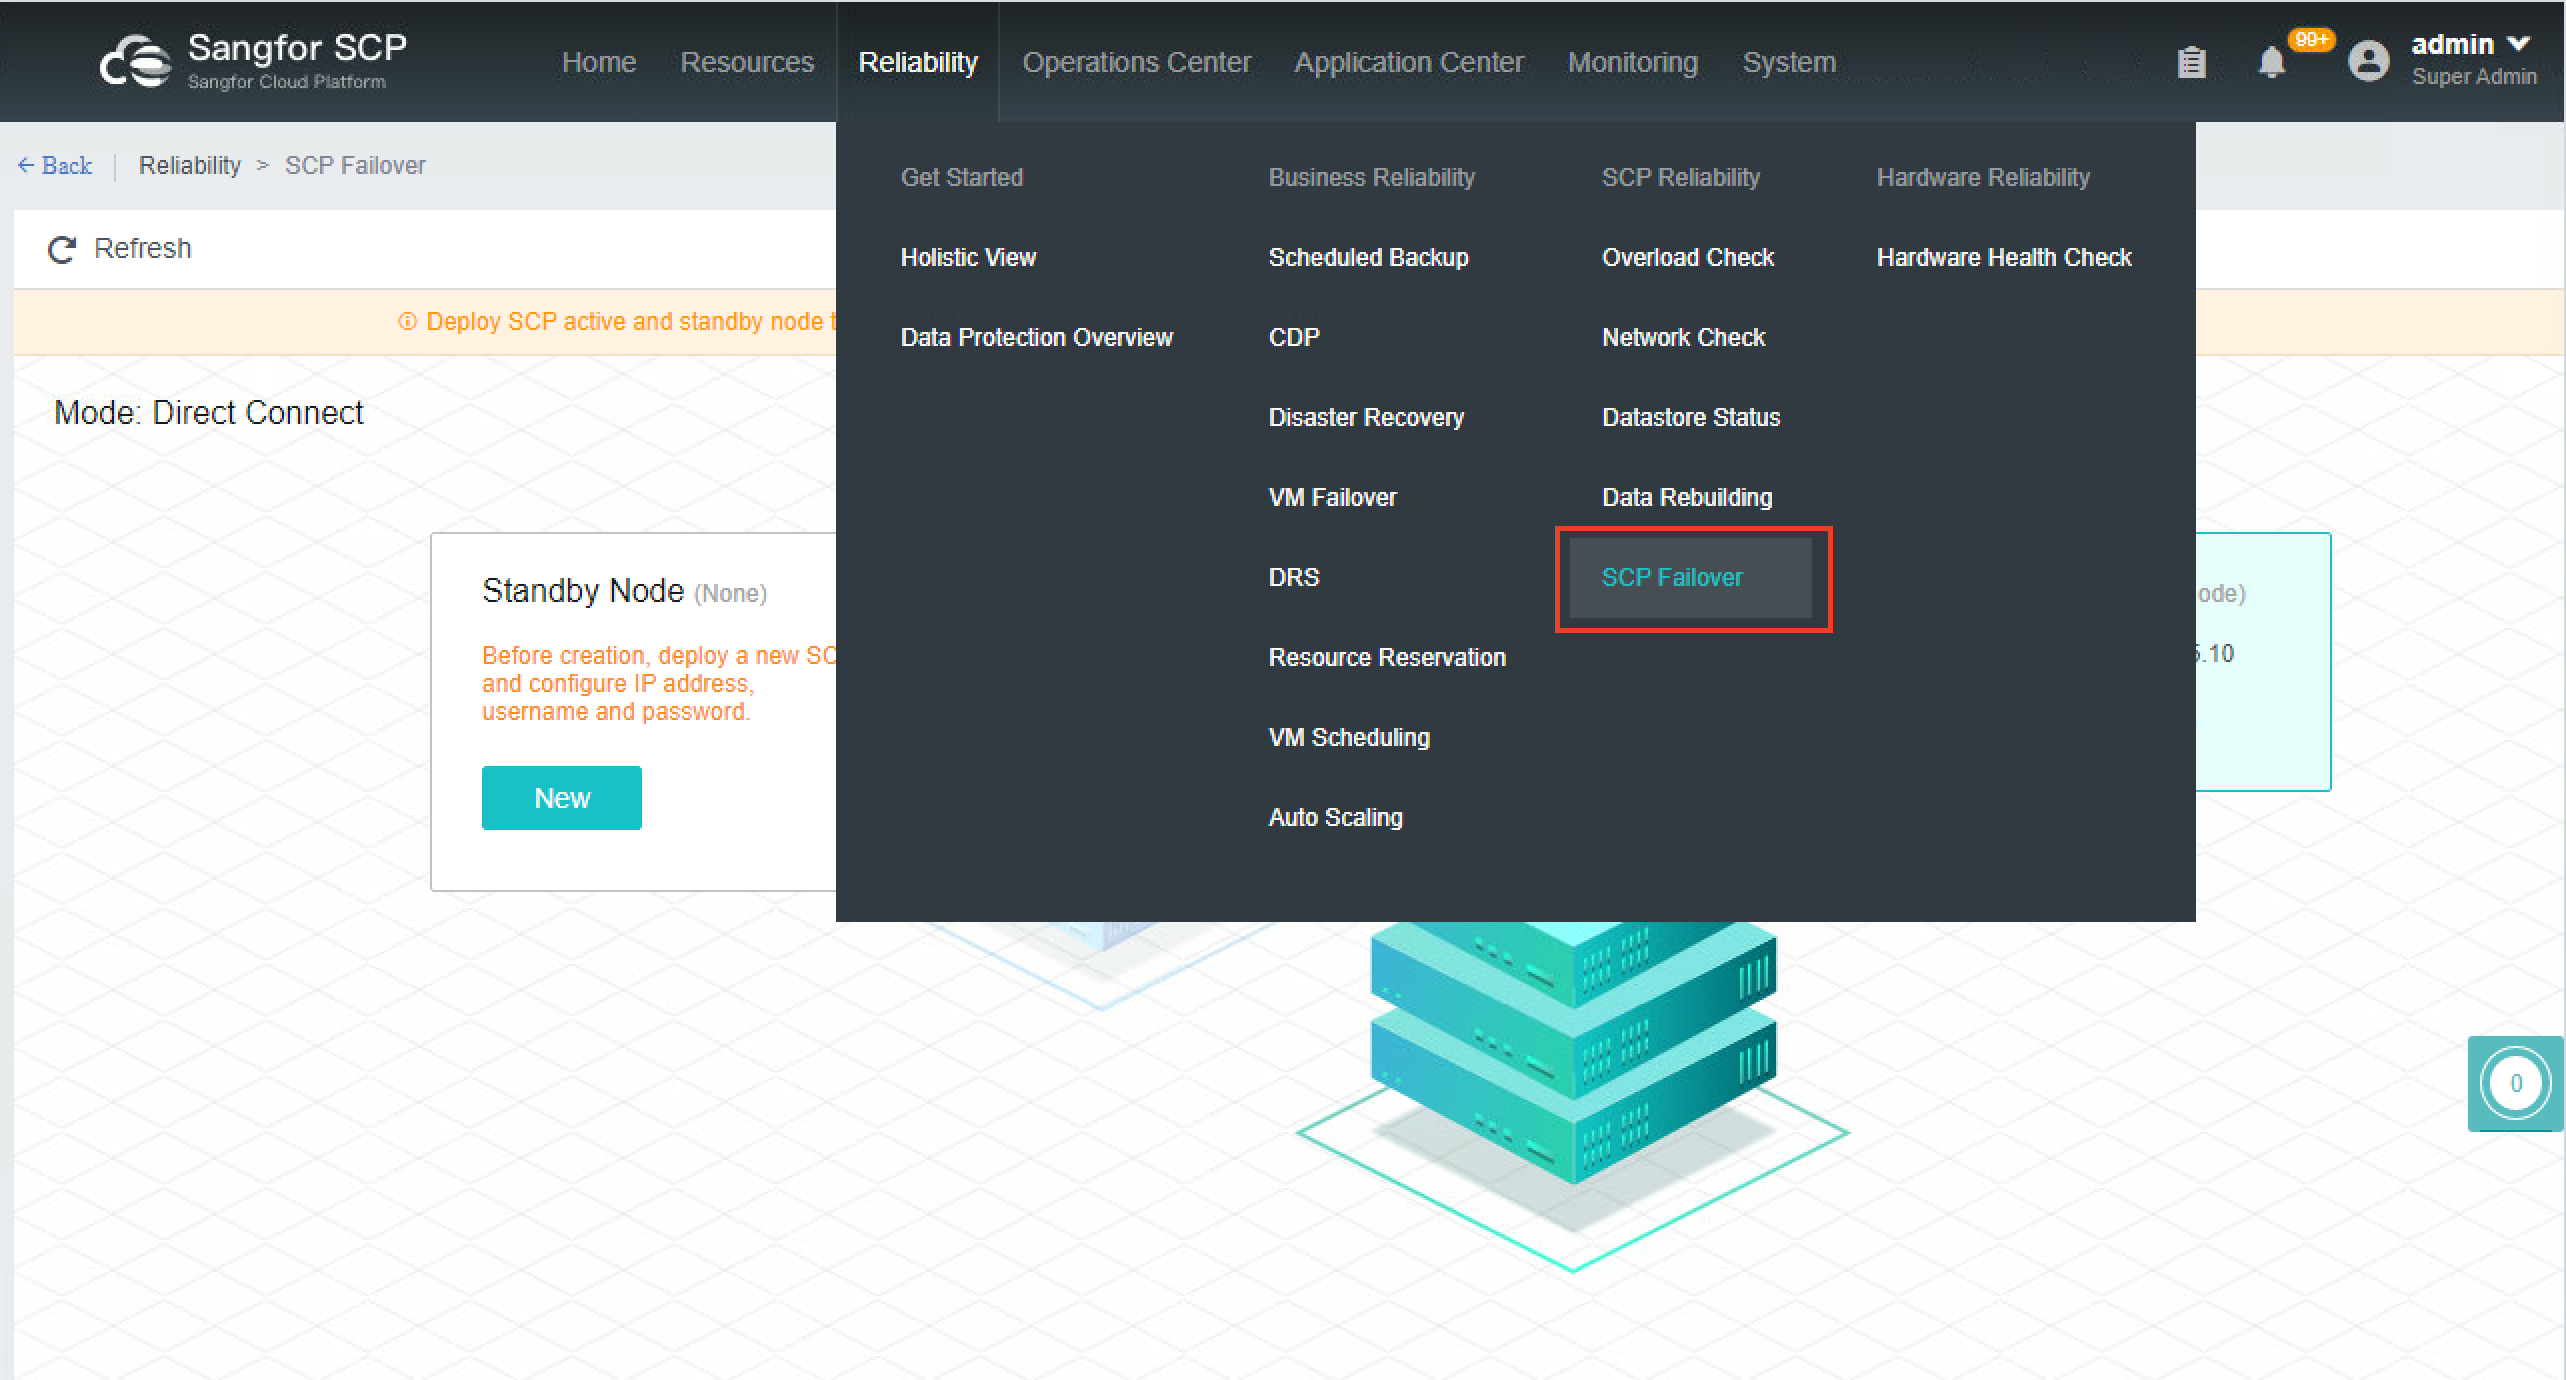Screen dimensions: 2566x1380
Task: Open the DRS menu entry
Action: [x=1294, y=577]
